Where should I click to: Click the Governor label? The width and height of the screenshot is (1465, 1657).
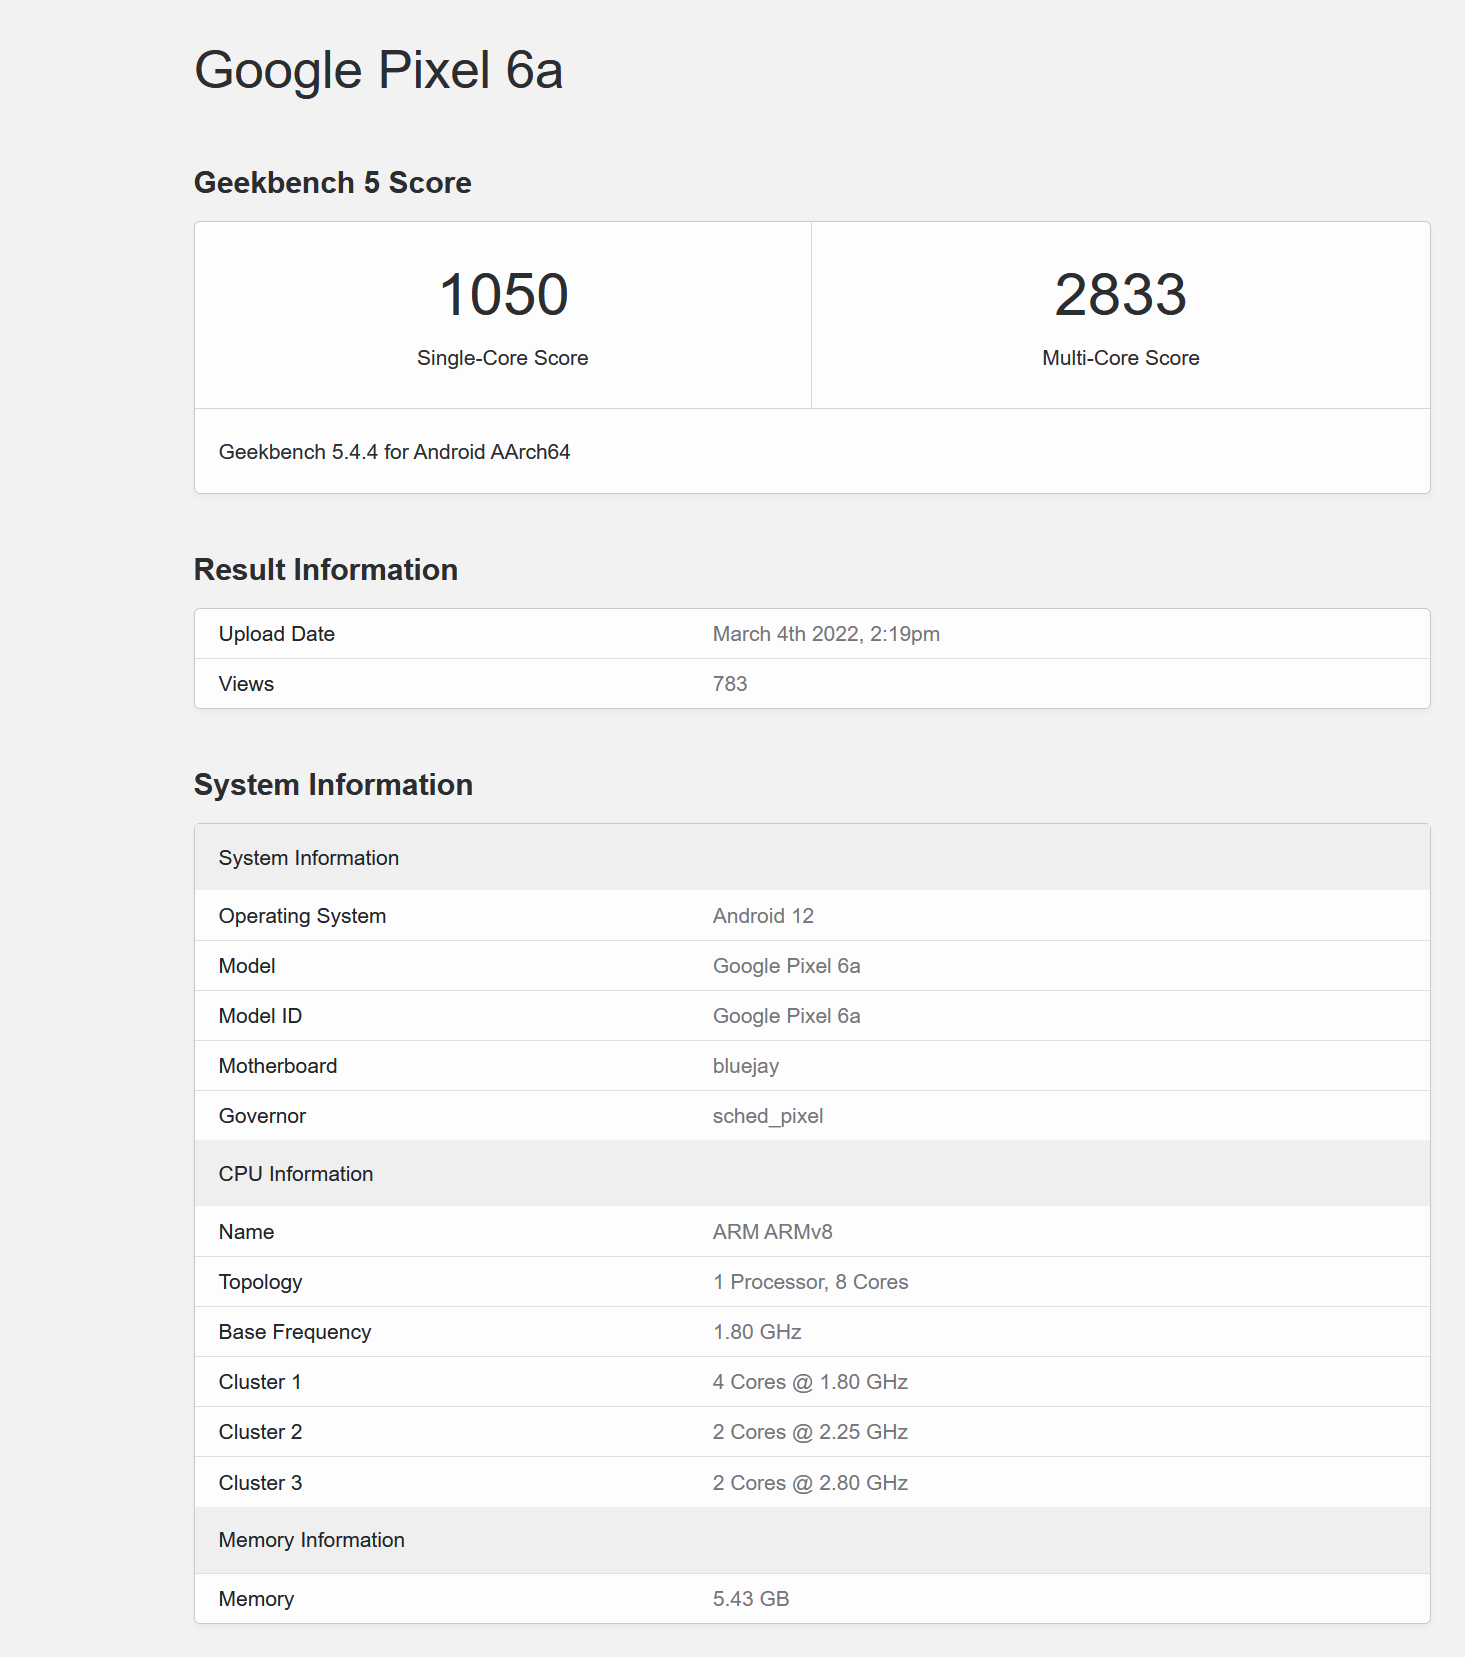(x=262, y=1116)
